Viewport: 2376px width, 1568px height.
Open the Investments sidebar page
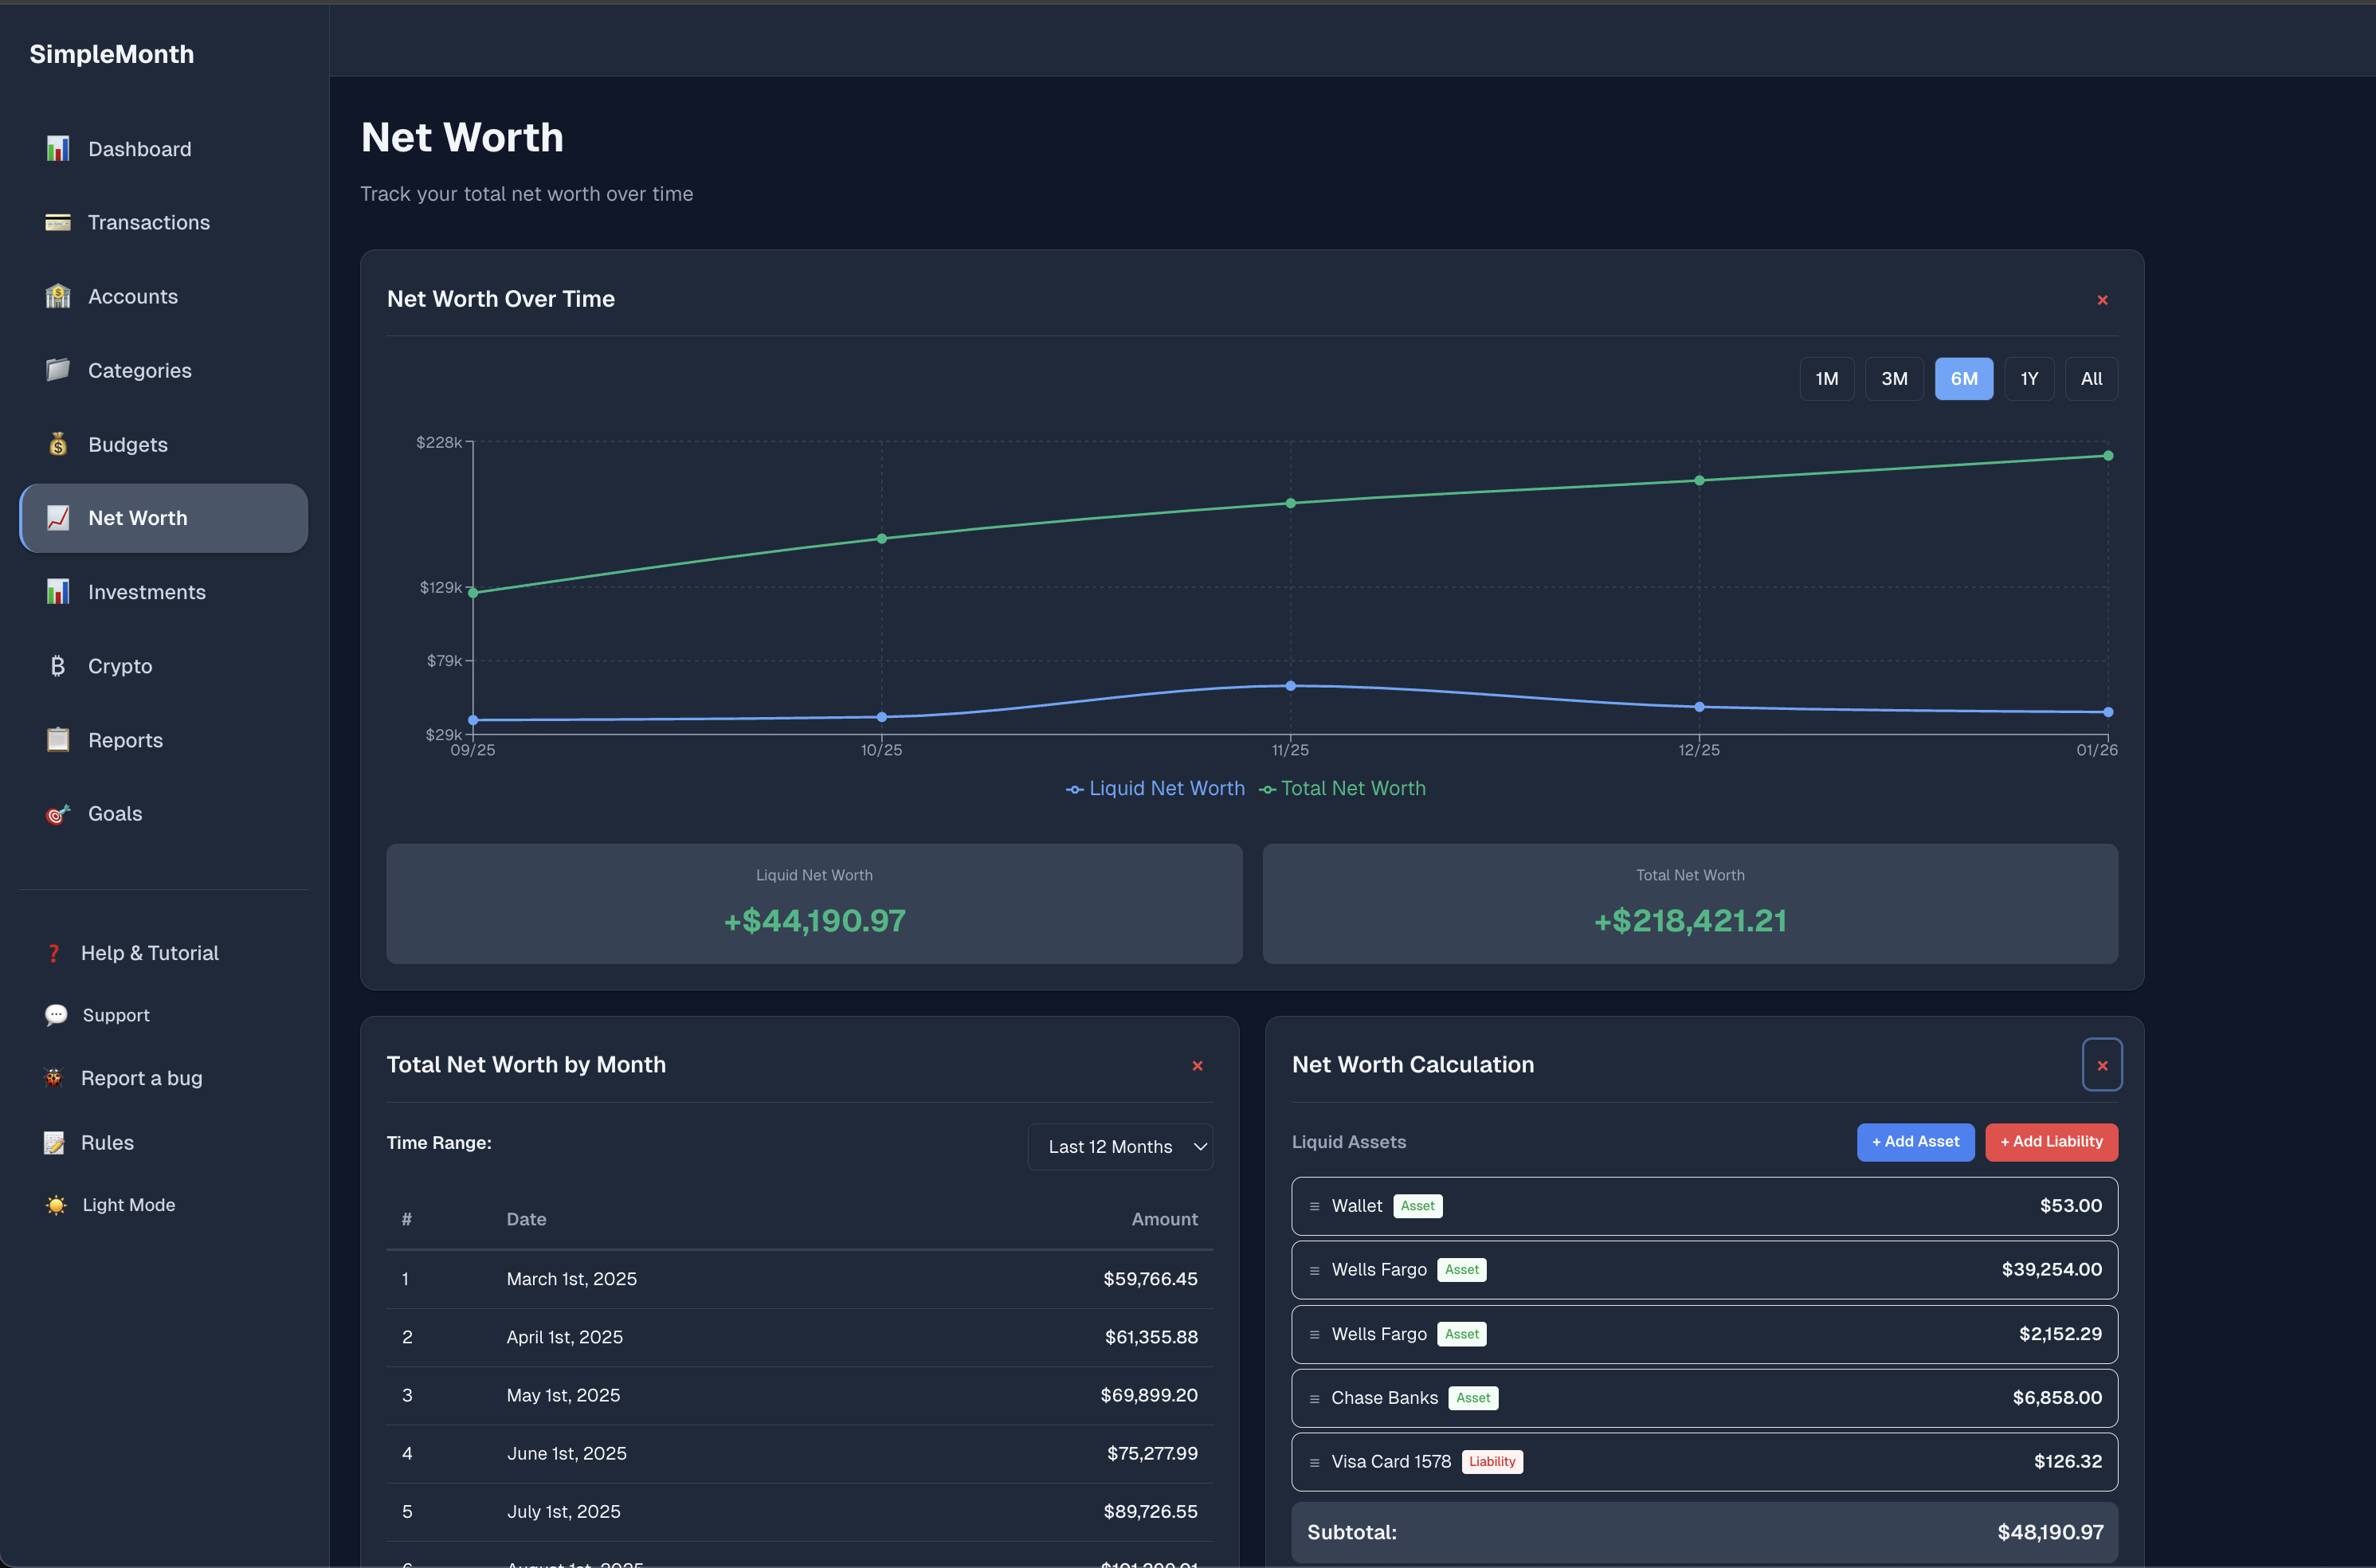[x=146, y=592]
